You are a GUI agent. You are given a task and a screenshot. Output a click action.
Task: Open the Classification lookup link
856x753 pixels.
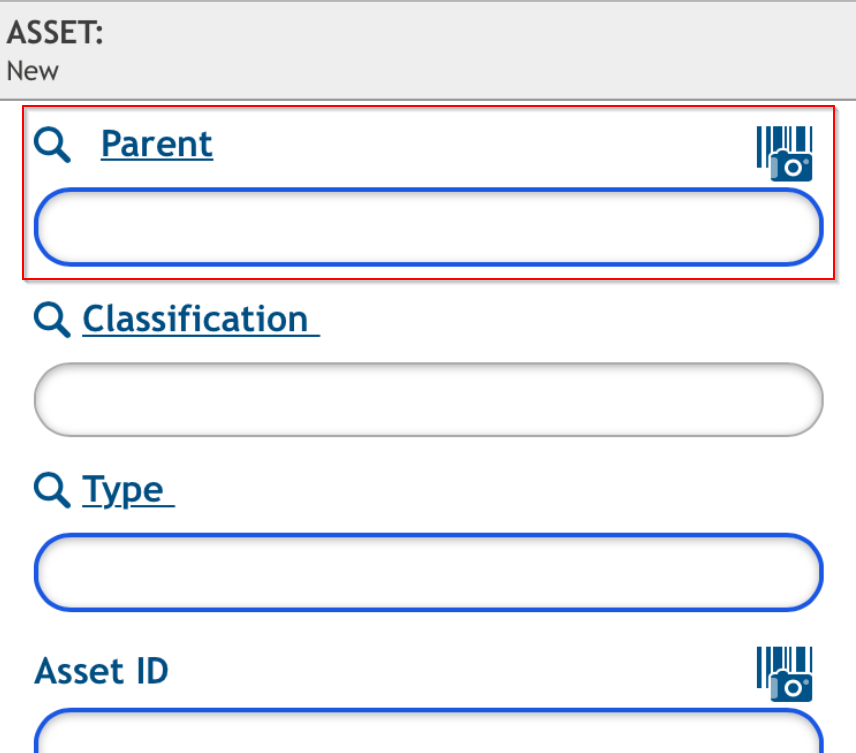(197, 319)
